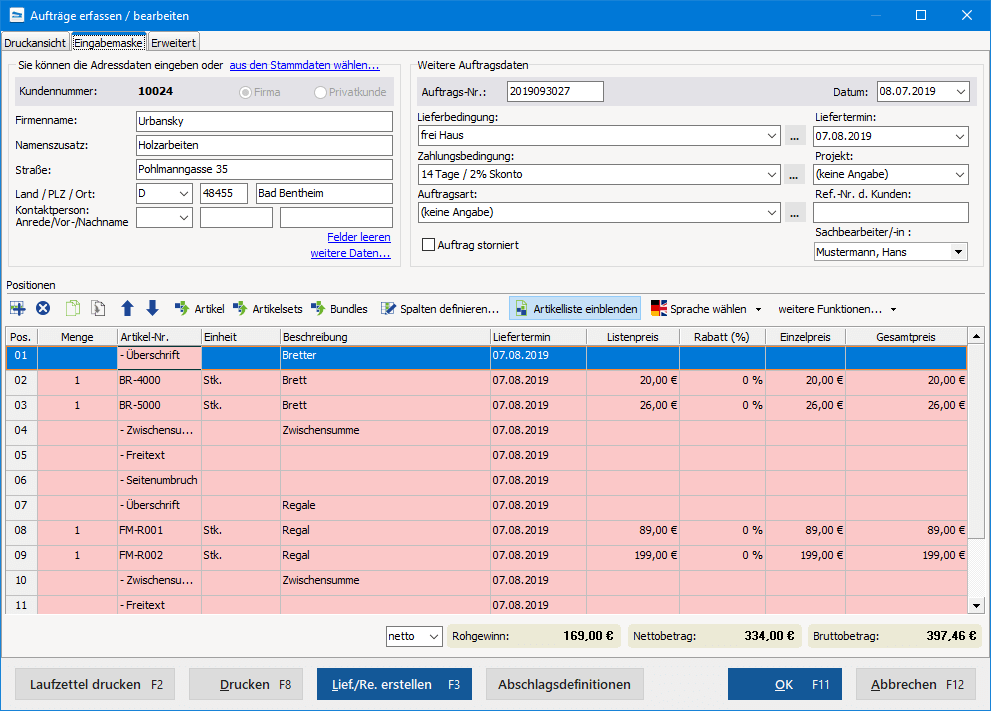Viewport: 991px width, 711px height.
Task: Click the Firmenname input field
Action: point(264,121)
